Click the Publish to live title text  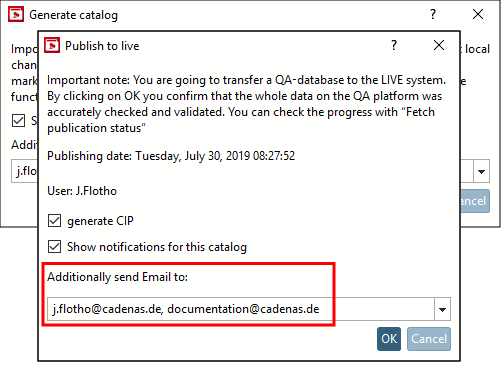pos(102,46)
